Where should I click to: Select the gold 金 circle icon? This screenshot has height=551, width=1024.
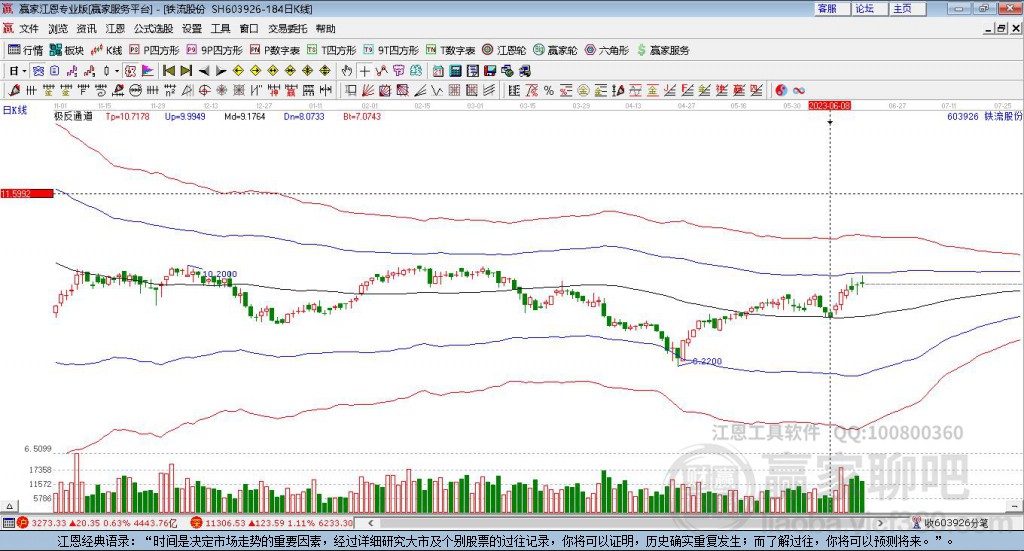[x=583, y=90]
